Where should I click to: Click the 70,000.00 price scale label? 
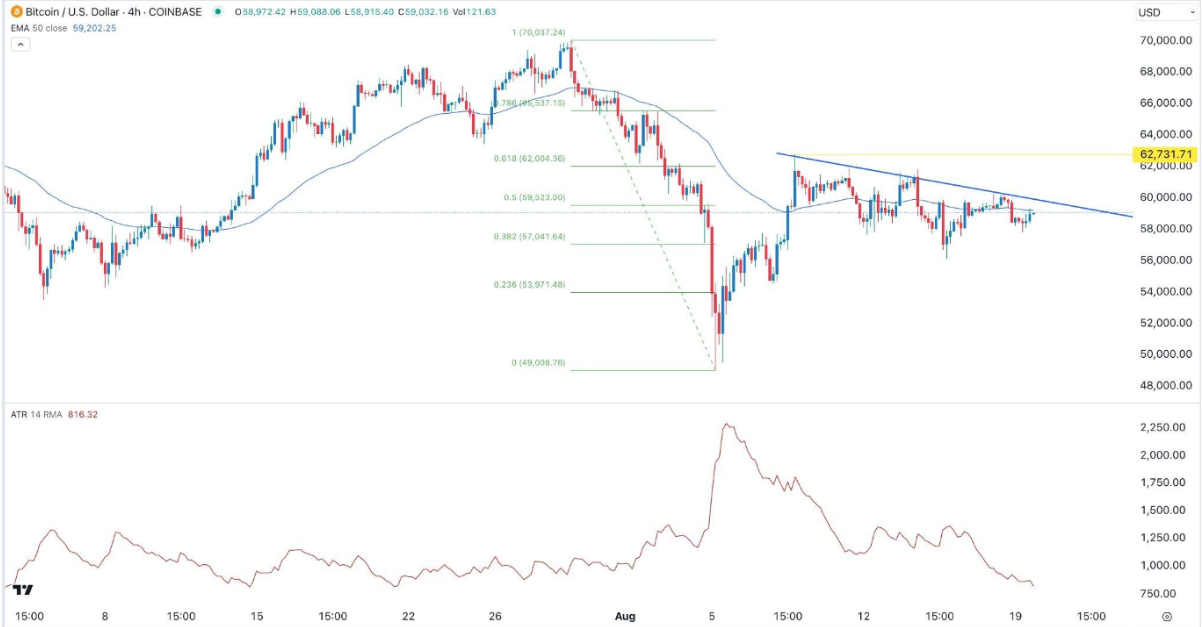coord(1160,40)
